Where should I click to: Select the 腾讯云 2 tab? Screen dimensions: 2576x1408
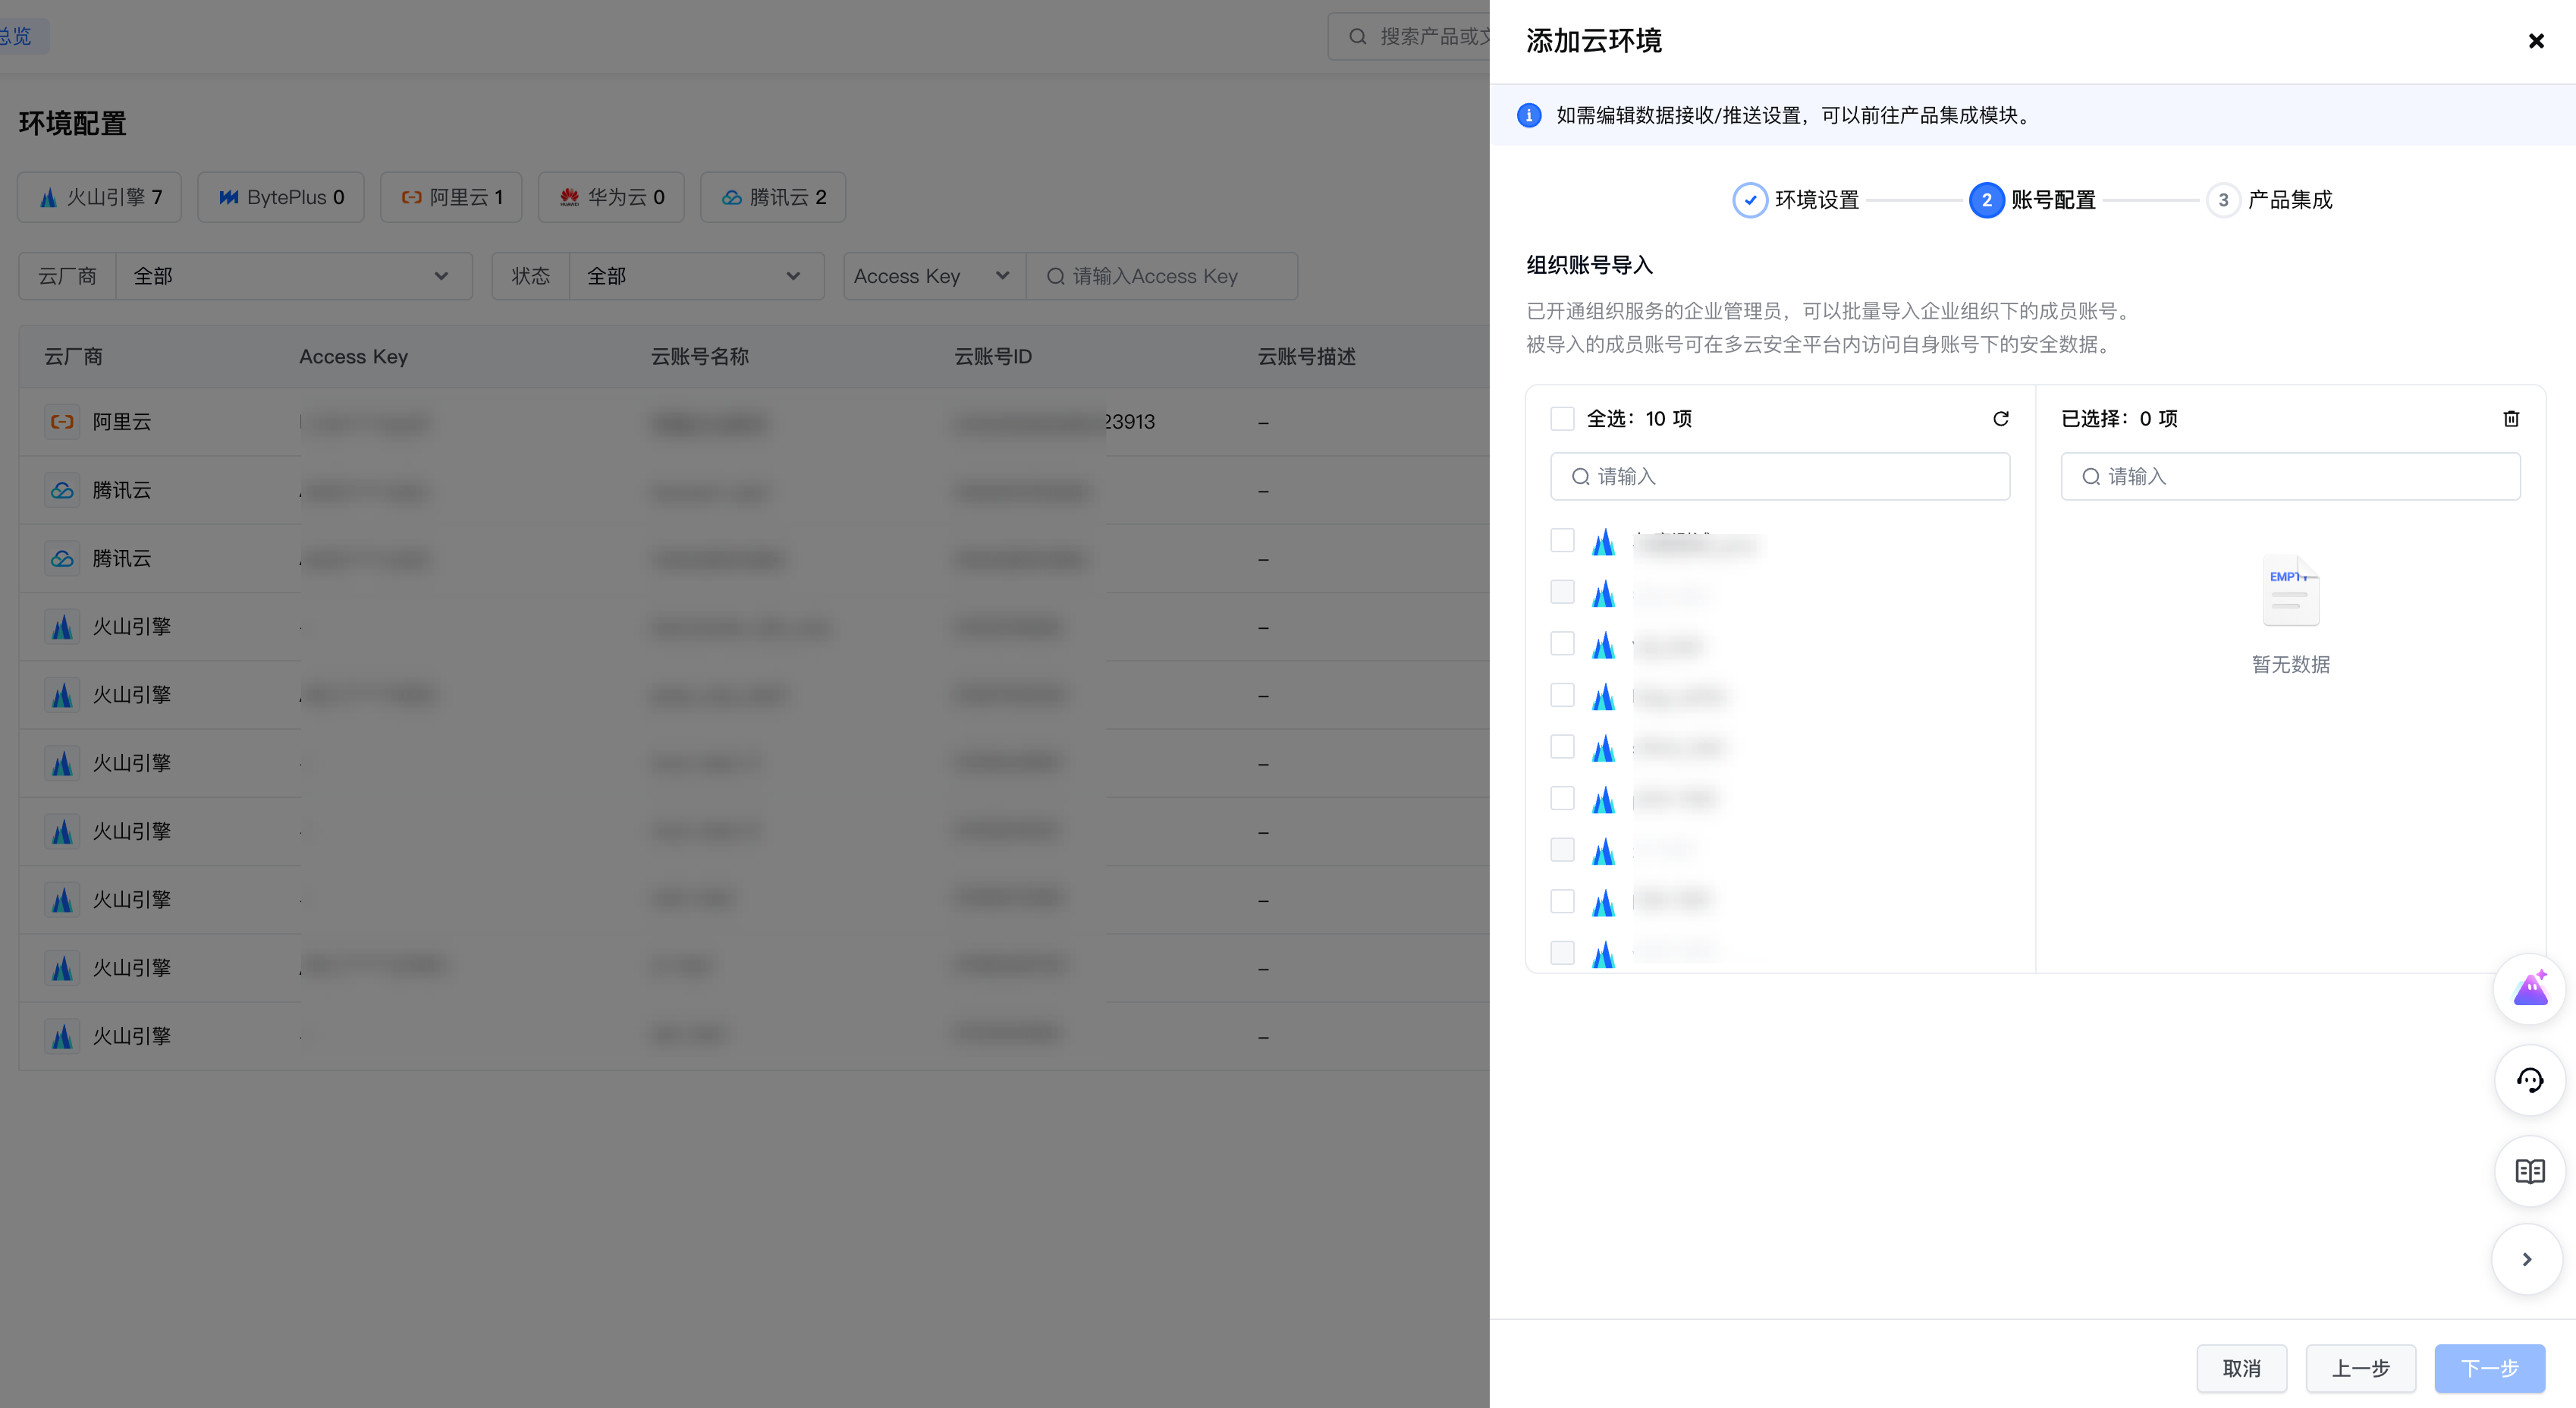point(772,197)
